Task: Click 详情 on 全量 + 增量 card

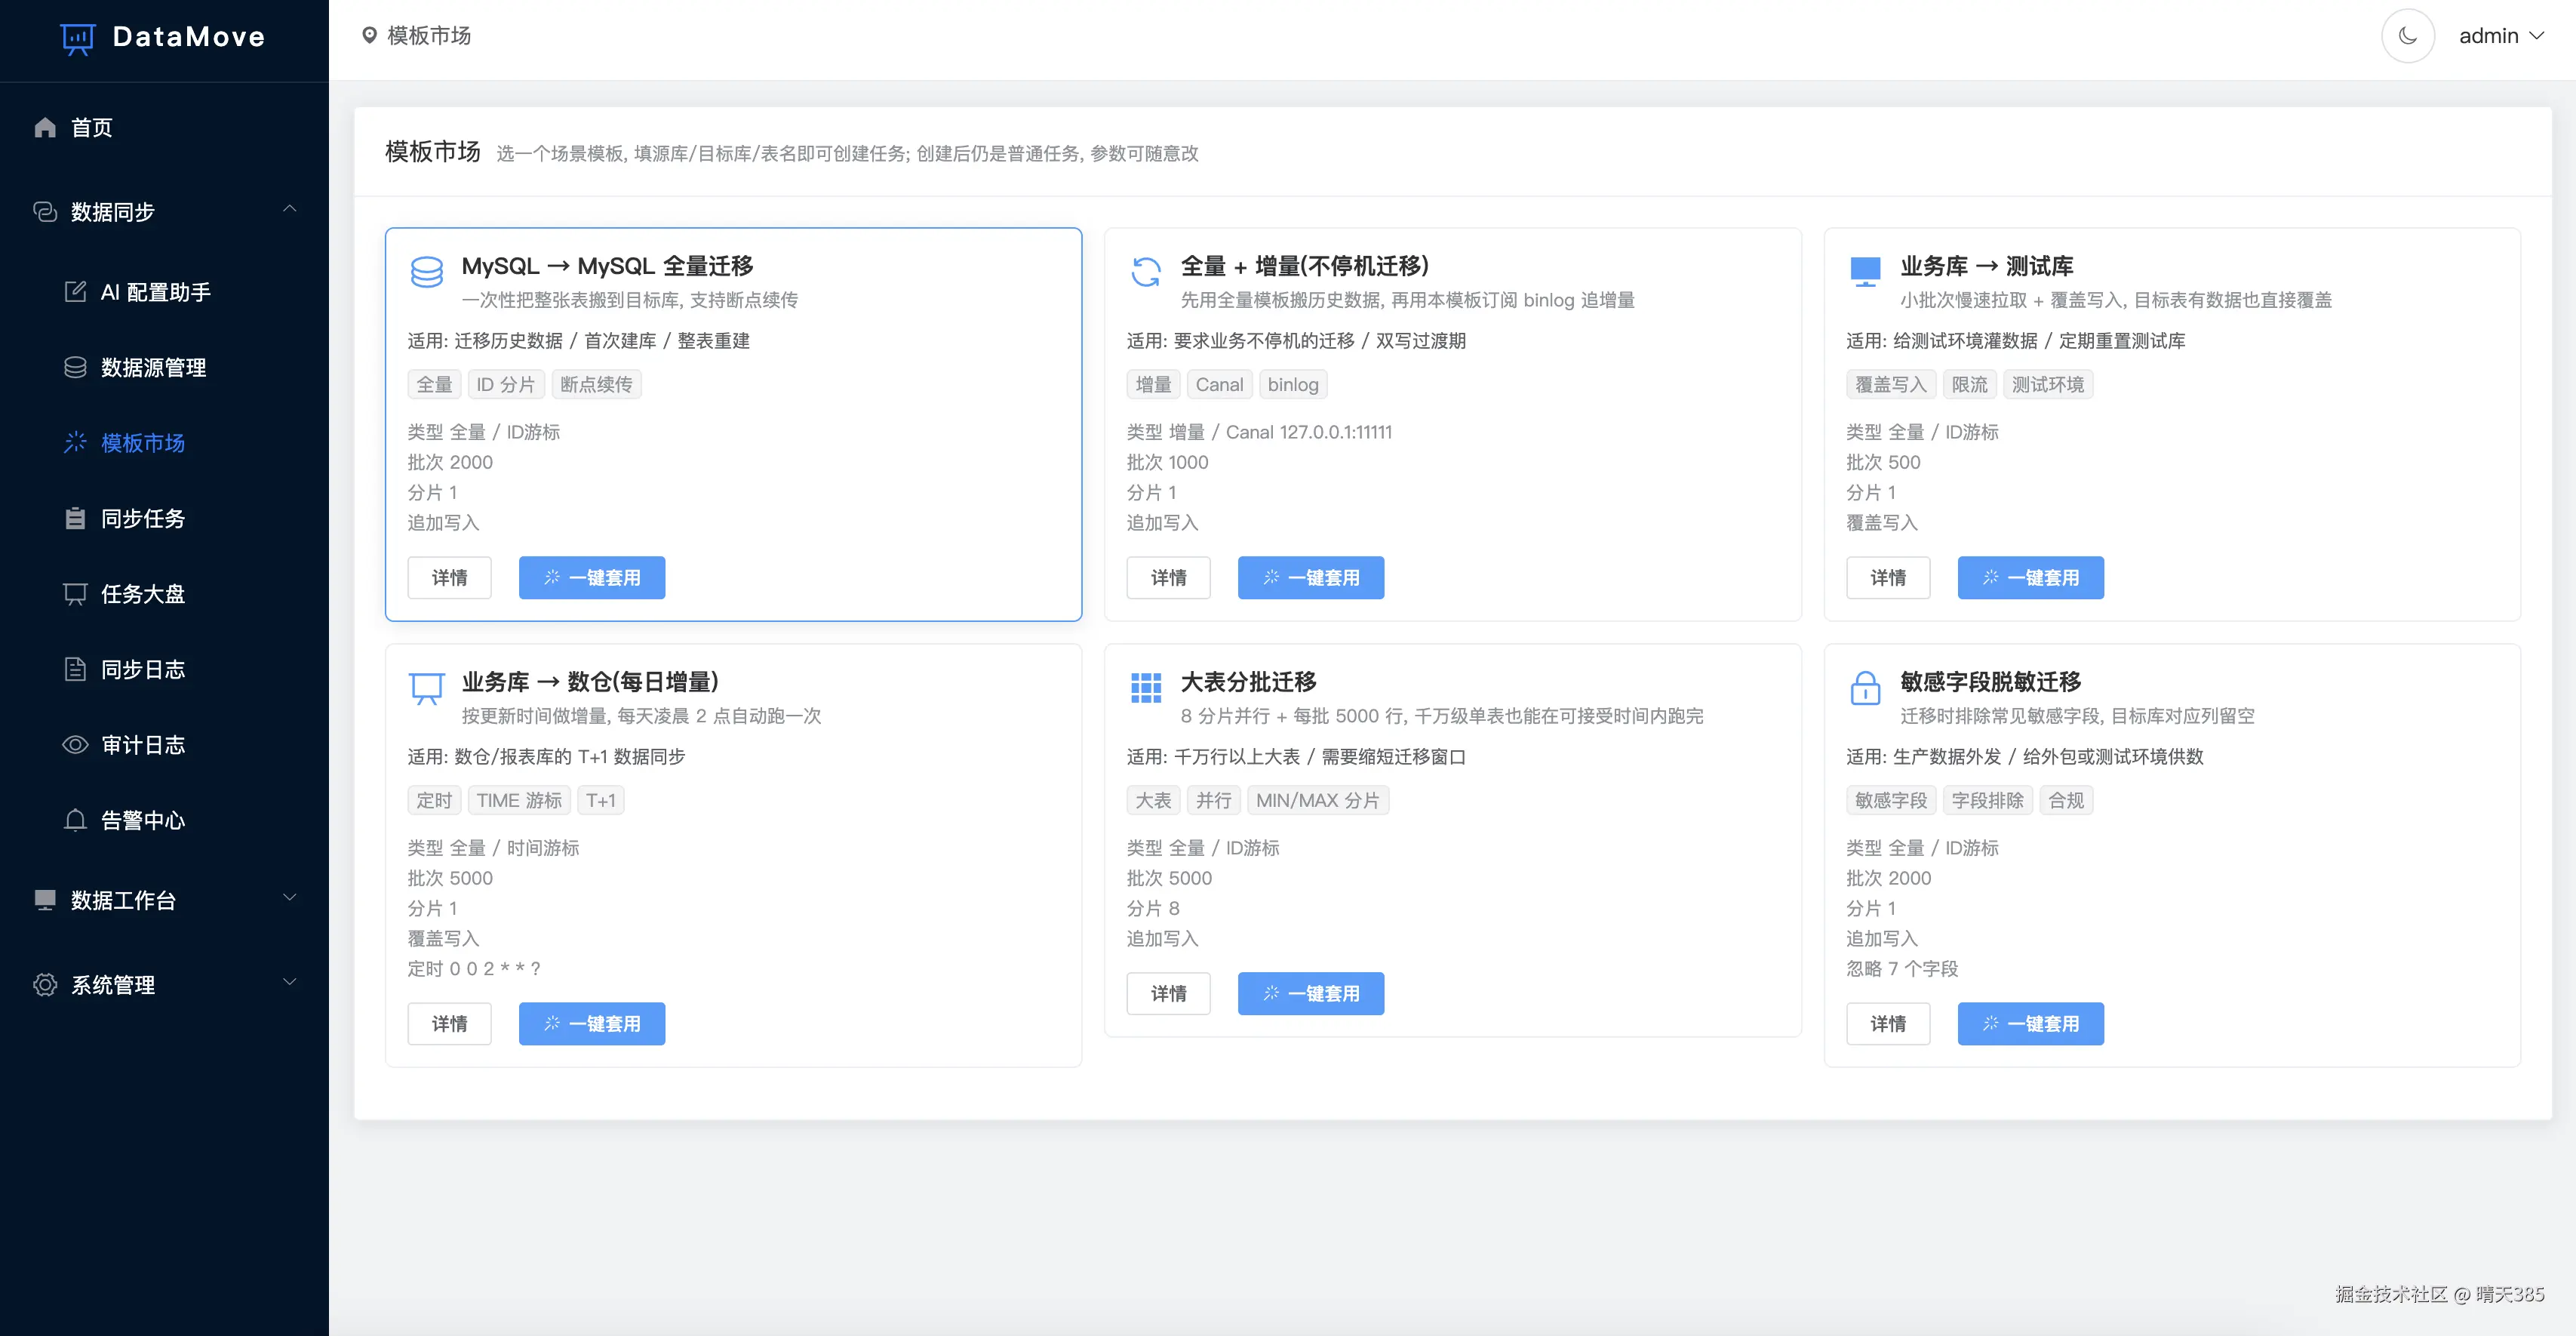Action: pyautogui.click(x=1168, y=578)
